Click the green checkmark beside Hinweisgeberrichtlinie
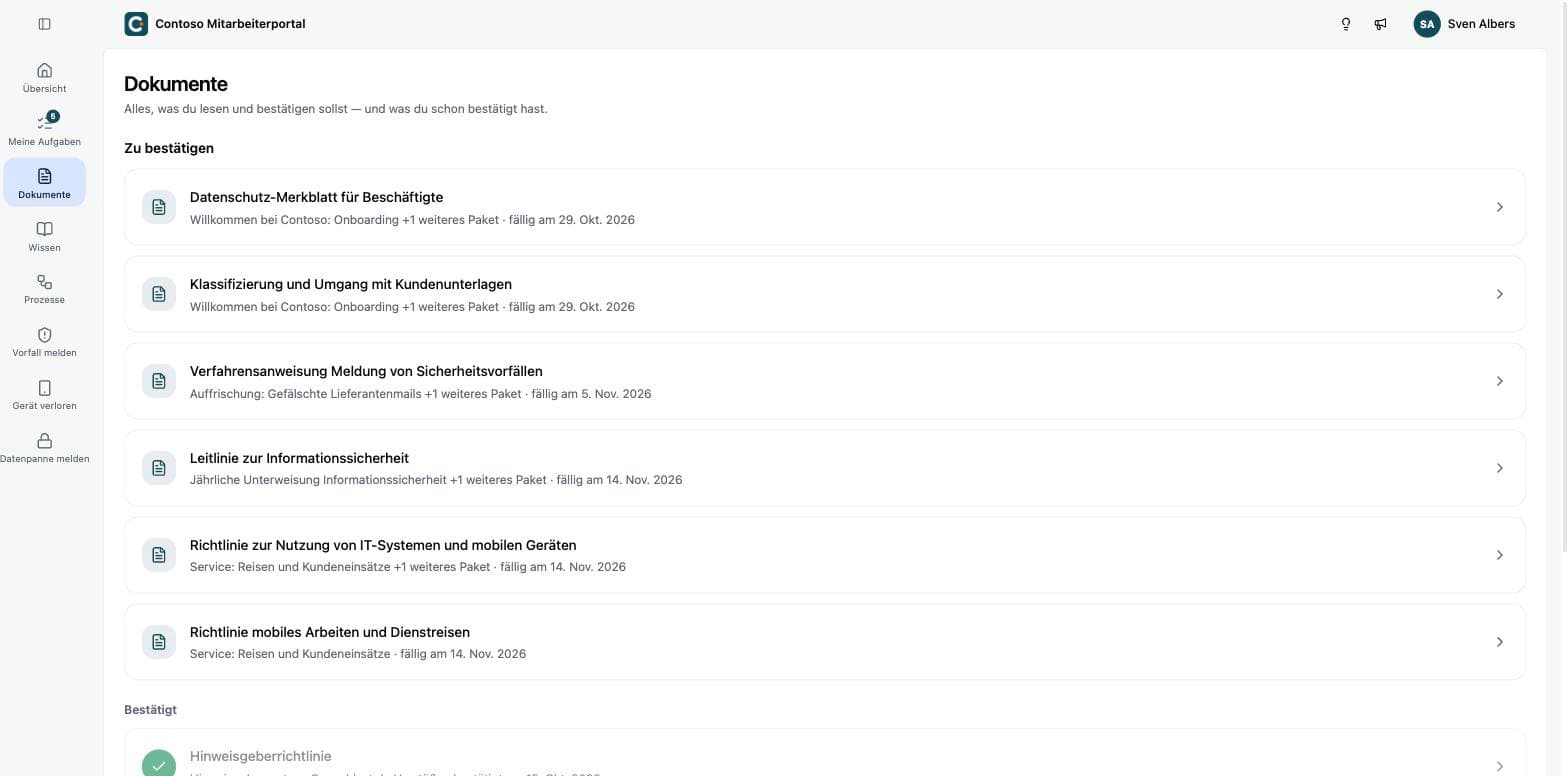 coord(158,764)
